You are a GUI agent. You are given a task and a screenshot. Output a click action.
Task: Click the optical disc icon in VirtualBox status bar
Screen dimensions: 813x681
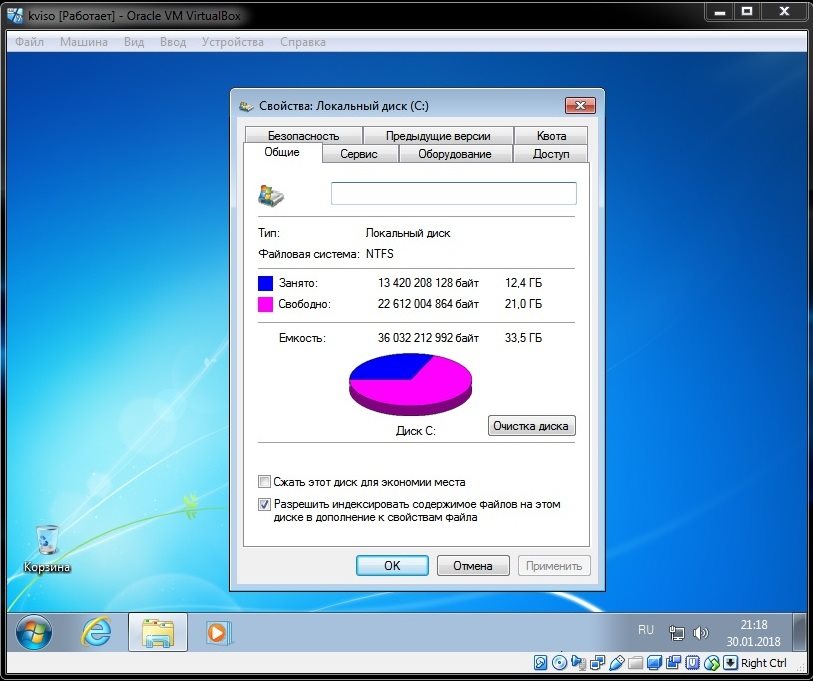click(x=559, y=662)
